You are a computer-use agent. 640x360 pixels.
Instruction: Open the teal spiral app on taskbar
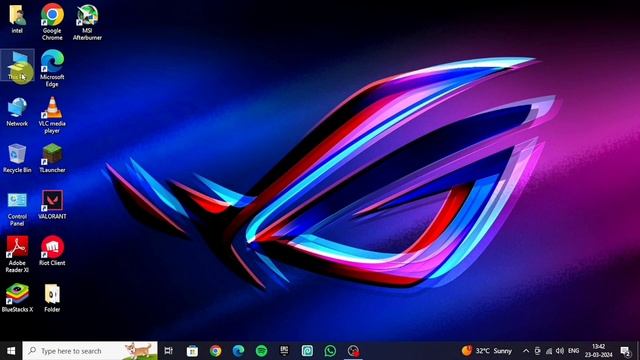click(x=307, y=351)
